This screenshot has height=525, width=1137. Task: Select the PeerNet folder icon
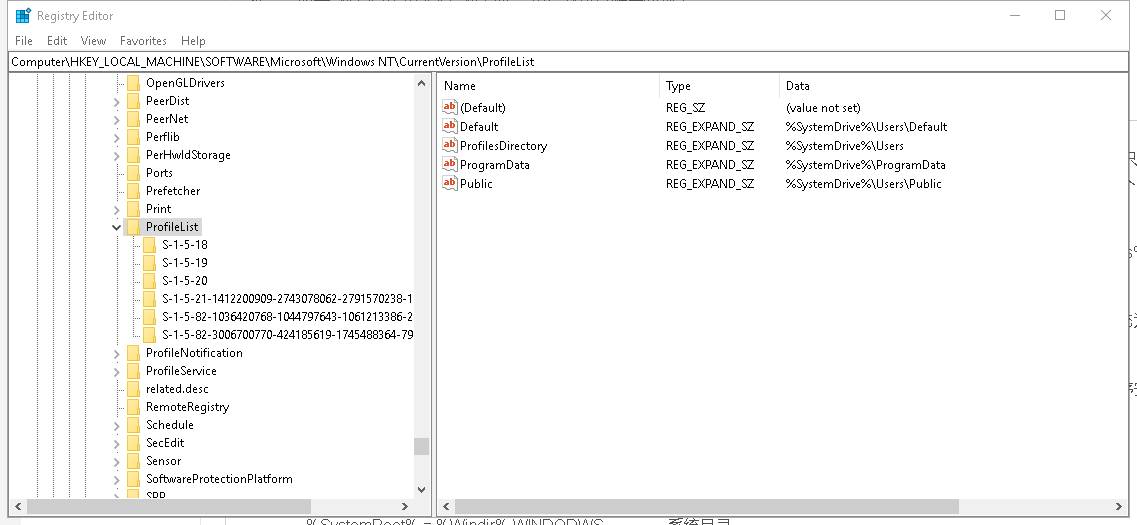point(133,119)
